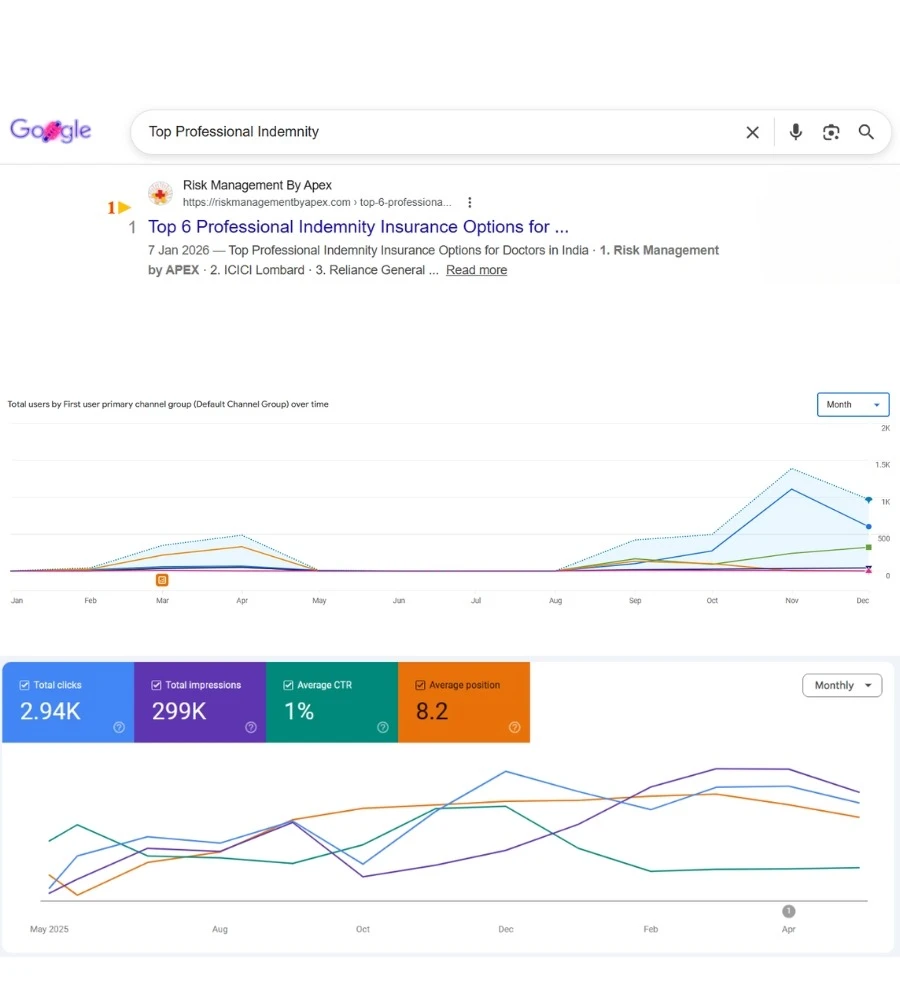Toggle the Average CTR checkbox

[x=288, y=685]
